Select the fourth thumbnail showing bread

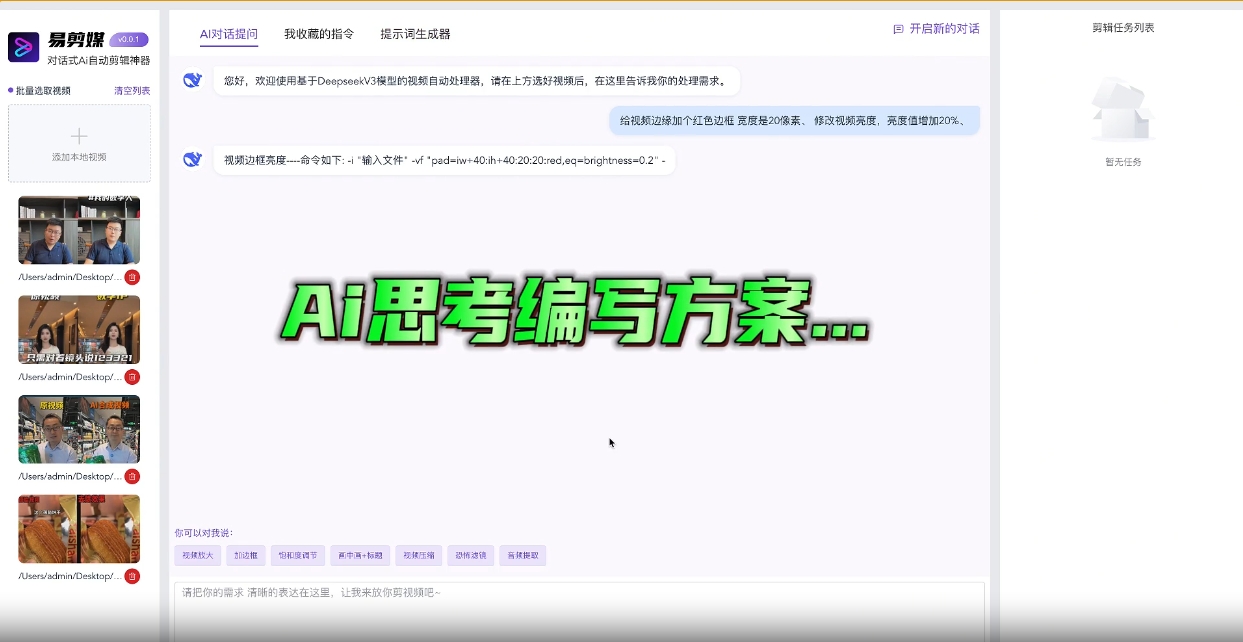(x=79, y=529)
